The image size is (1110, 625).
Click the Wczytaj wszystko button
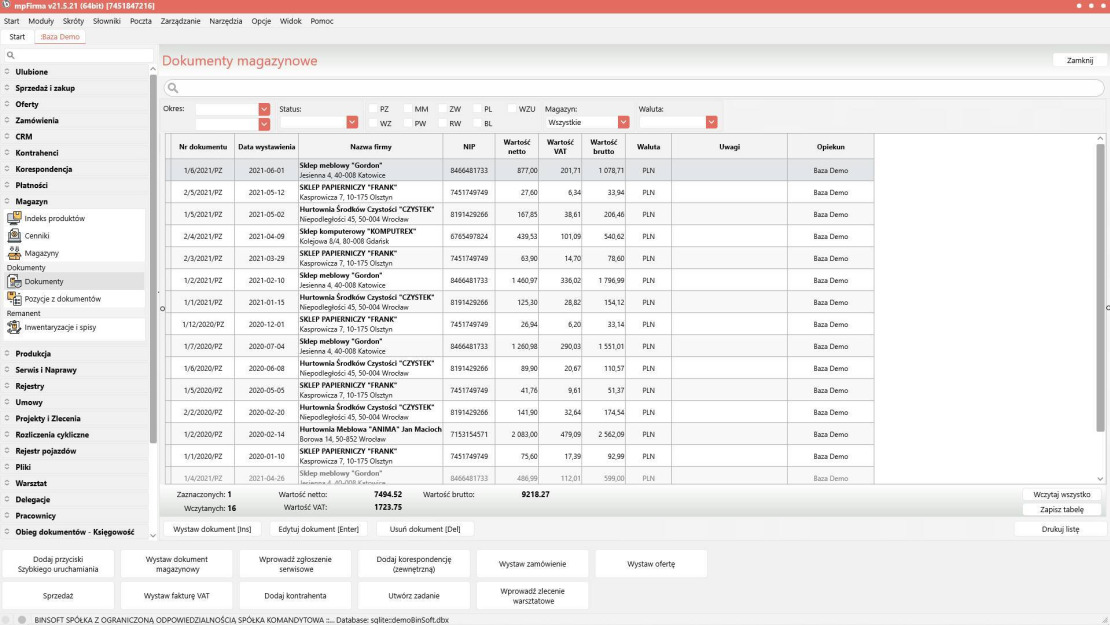click(x=1062, y=495)
